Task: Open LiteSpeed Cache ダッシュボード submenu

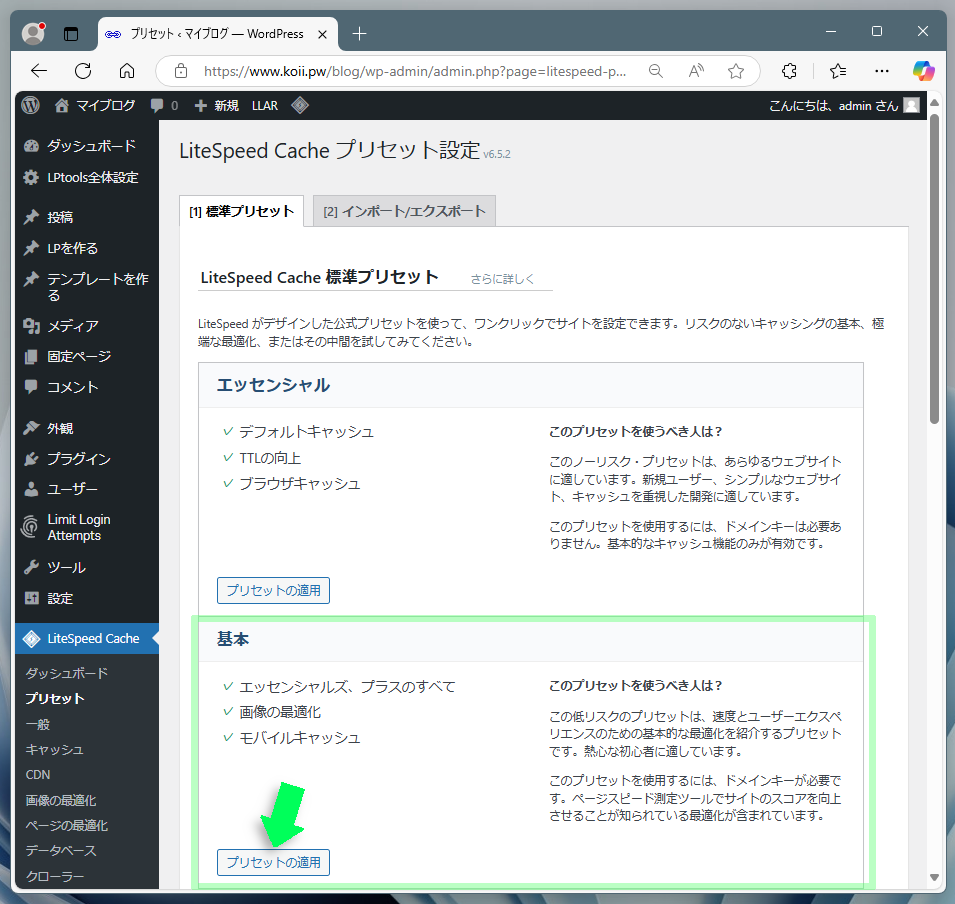Action: [x=67, y=673]
